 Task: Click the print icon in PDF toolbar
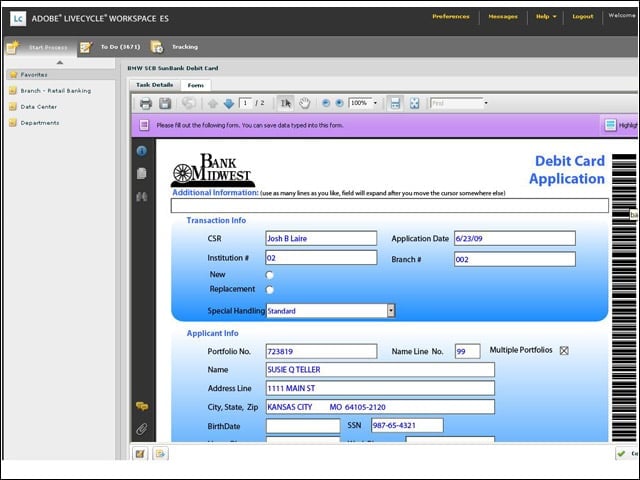146,103
